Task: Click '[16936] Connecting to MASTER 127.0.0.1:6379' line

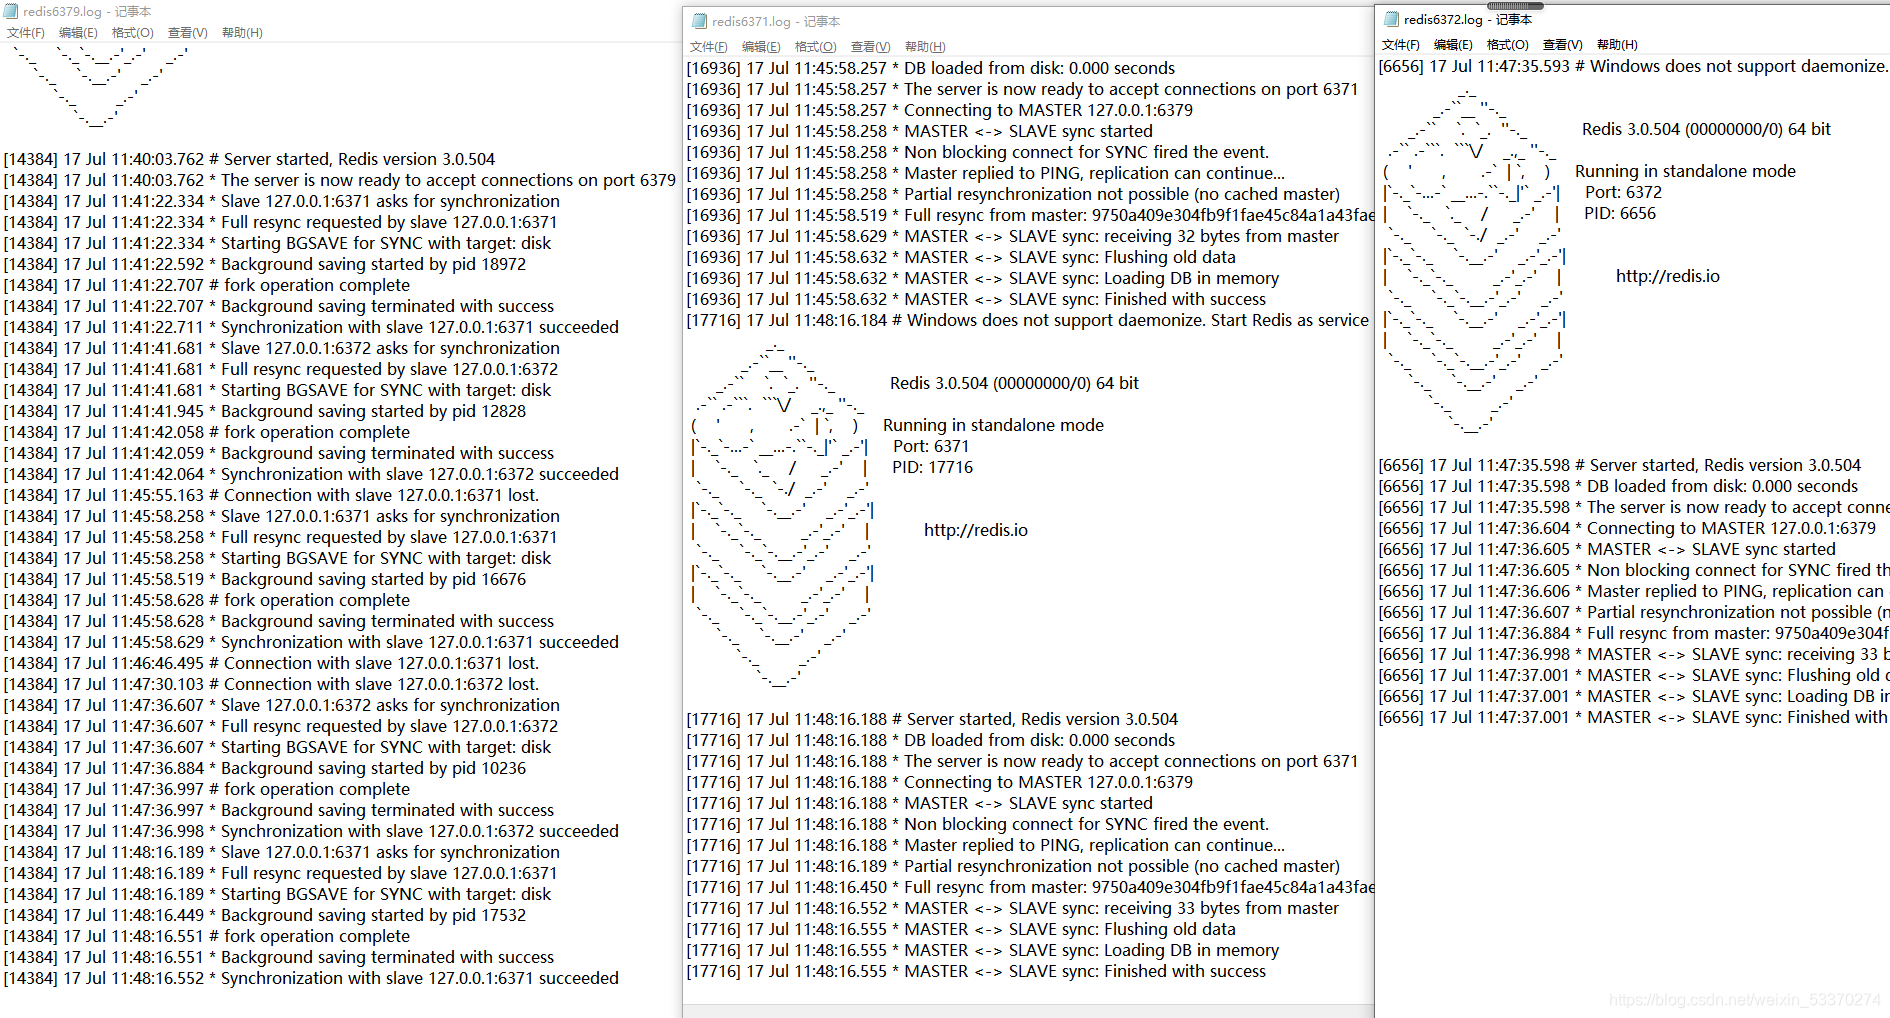Action: pos(940,110)
